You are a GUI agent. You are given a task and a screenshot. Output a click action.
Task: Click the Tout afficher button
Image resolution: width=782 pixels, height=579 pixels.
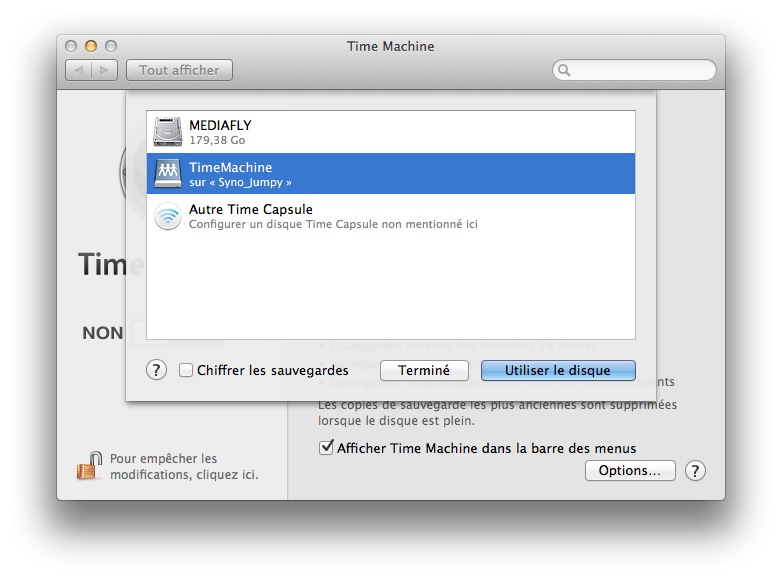click(x=179, y=70)
